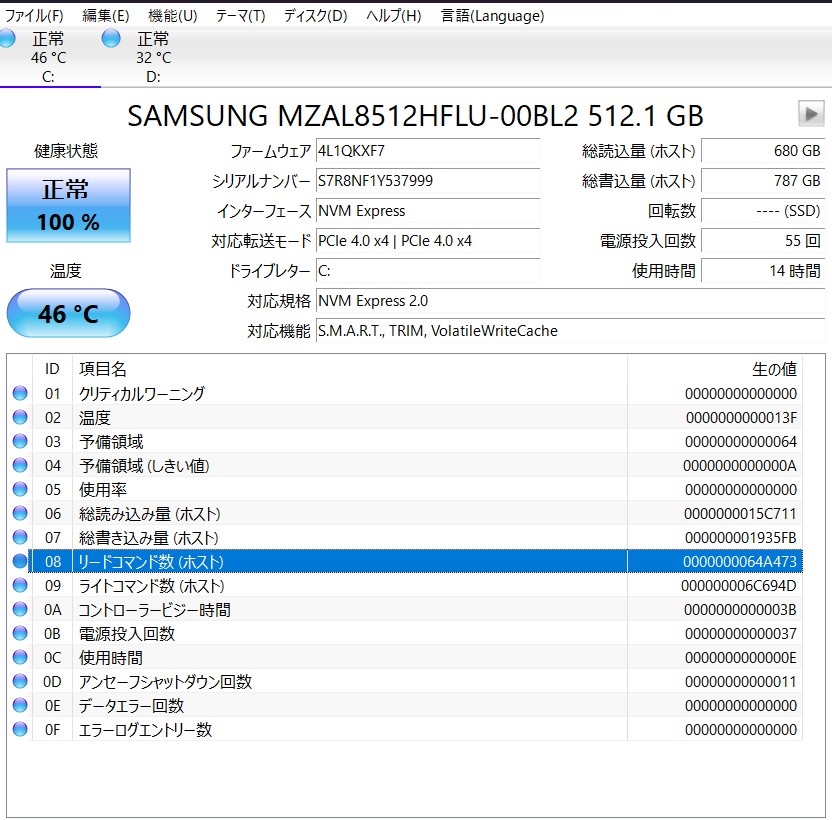Click the next disk arrow button

811,113
